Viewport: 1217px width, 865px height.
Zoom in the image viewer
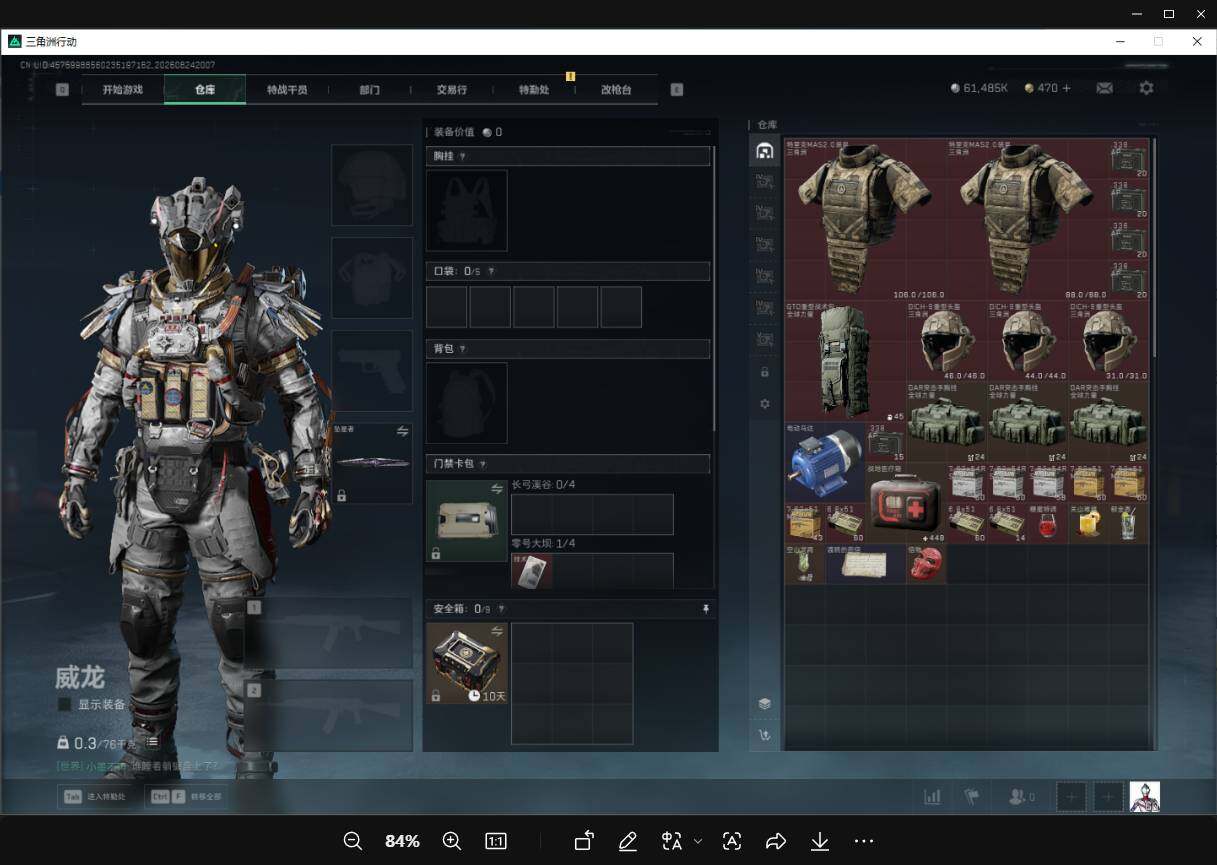pyautogui.click(x=452, y=841)
